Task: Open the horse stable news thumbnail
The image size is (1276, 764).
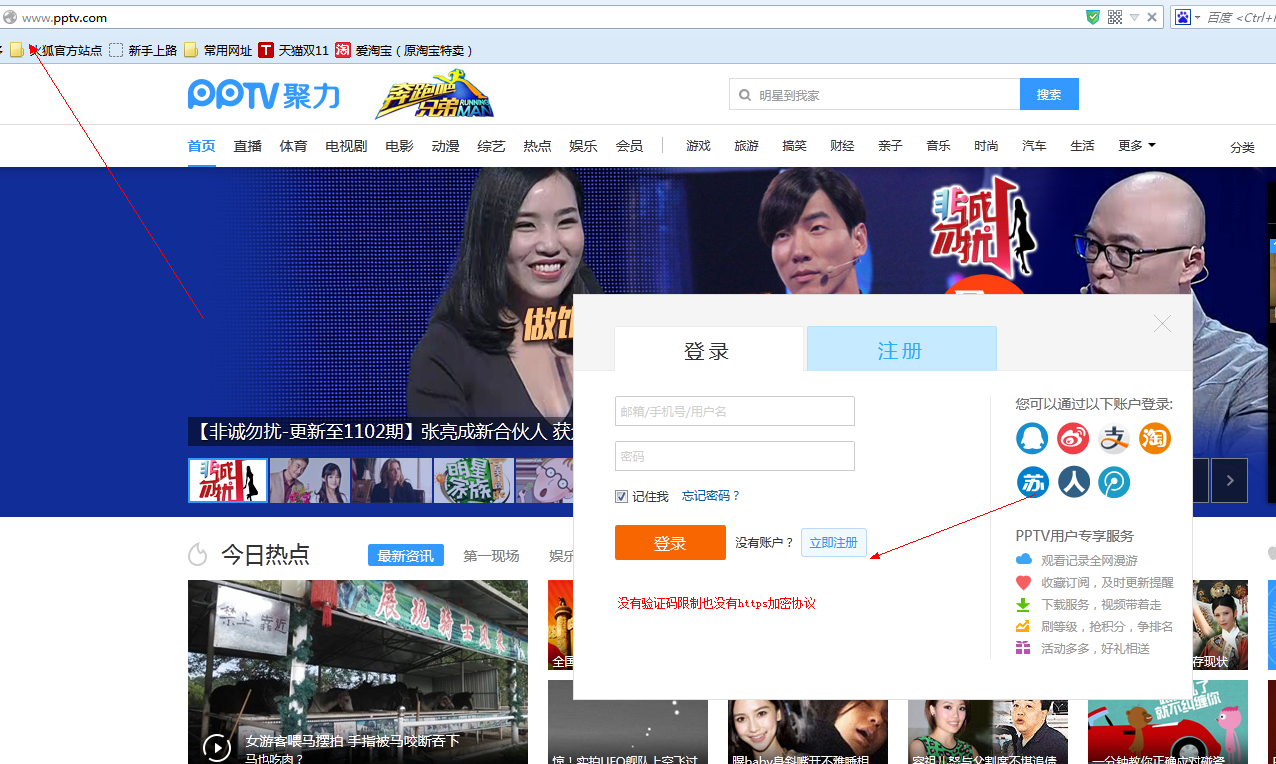Action: 358,672
